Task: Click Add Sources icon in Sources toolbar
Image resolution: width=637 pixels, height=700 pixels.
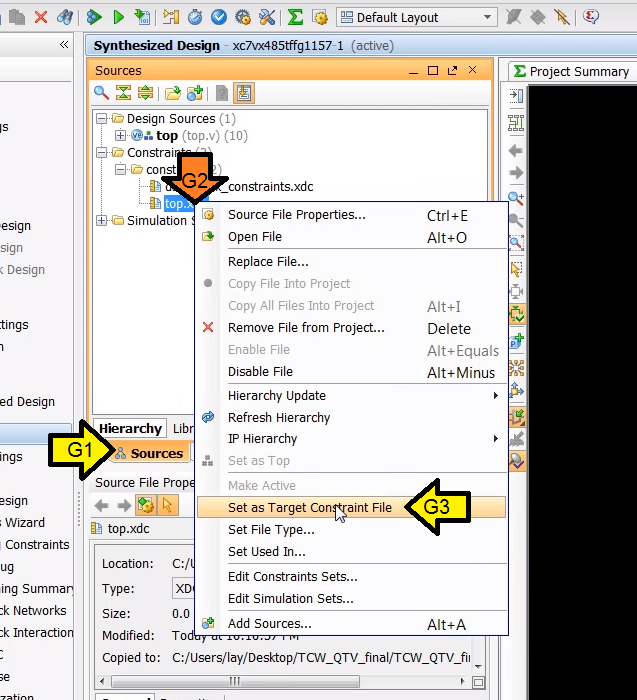Action: point(195,93)
